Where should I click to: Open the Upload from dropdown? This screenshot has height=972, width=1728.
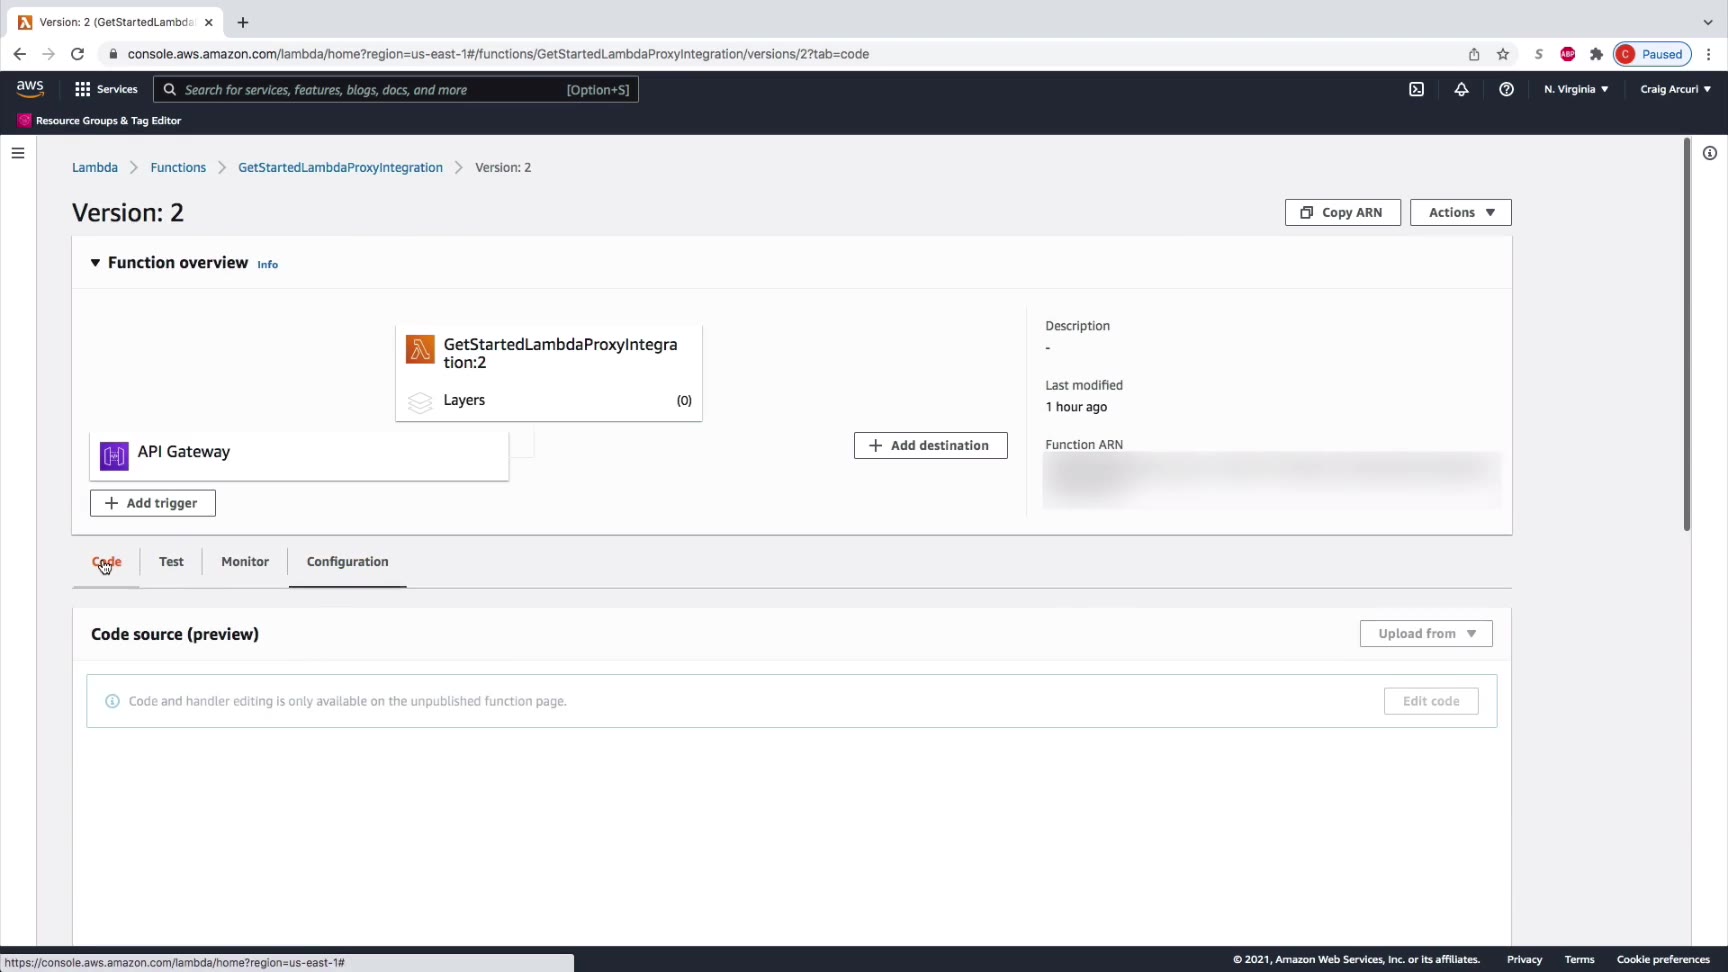(x=1426, y=633)
